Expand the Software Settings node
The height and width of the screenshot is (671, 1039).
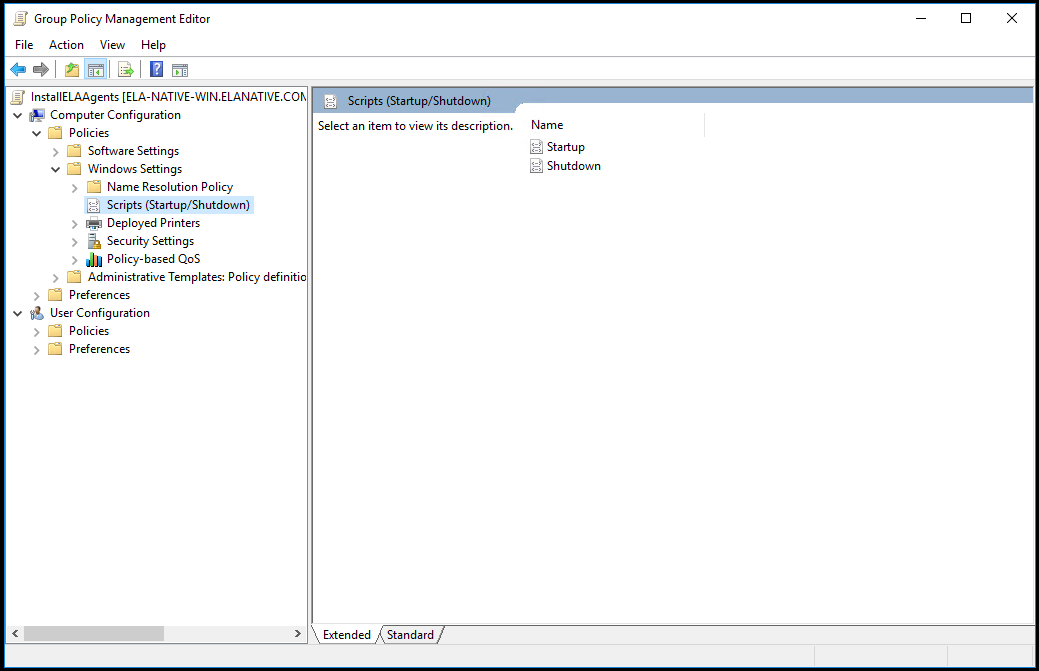56,152
